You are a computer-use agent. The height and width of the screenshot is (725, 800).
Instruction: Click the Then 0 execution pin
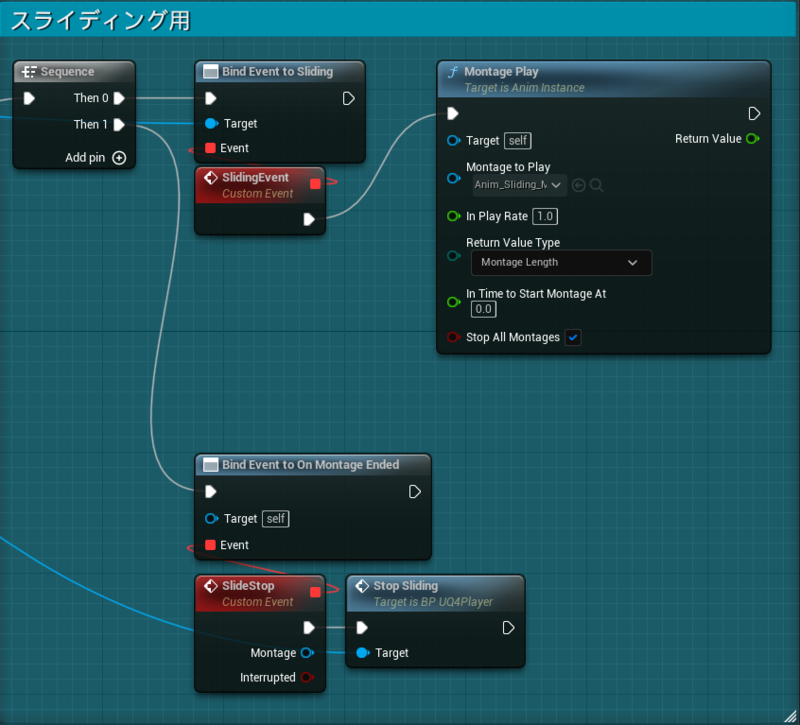click(x=119, y=98)
